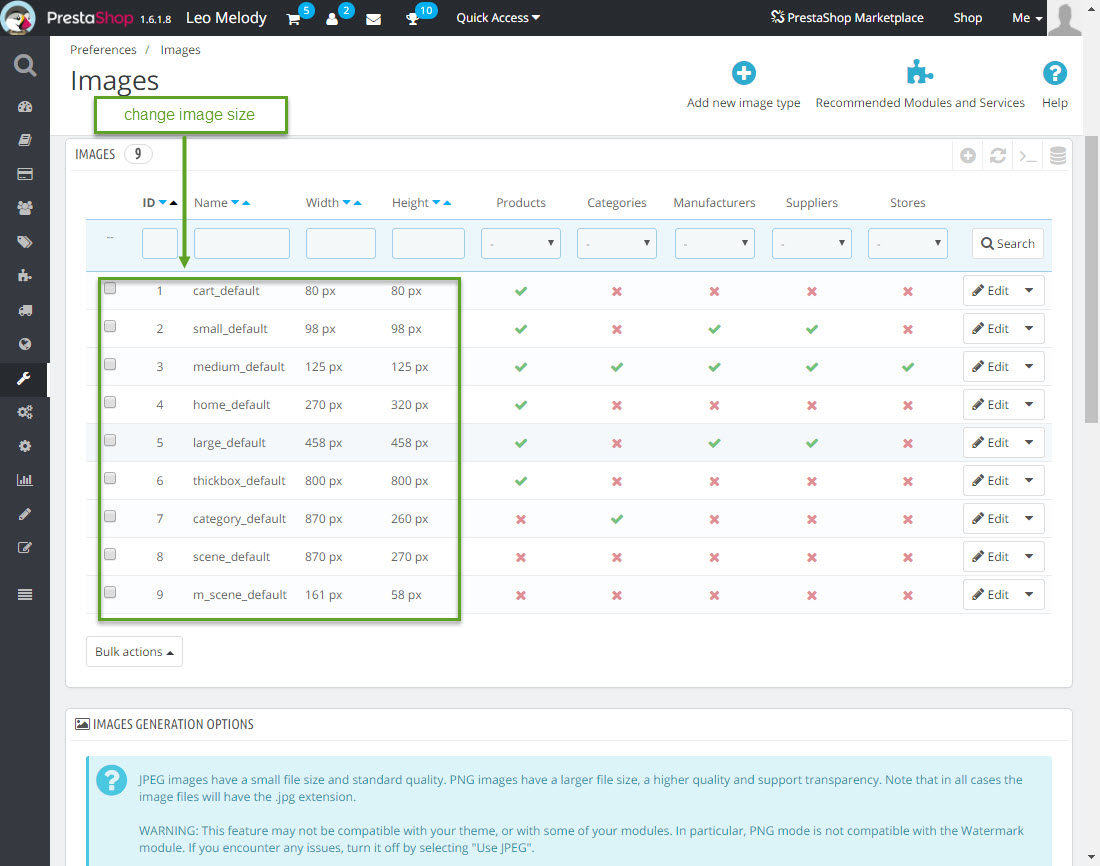This screenshot has width=1100, height=866.
Task: Click the panel refresh list icon
Action: coord(998,155)
